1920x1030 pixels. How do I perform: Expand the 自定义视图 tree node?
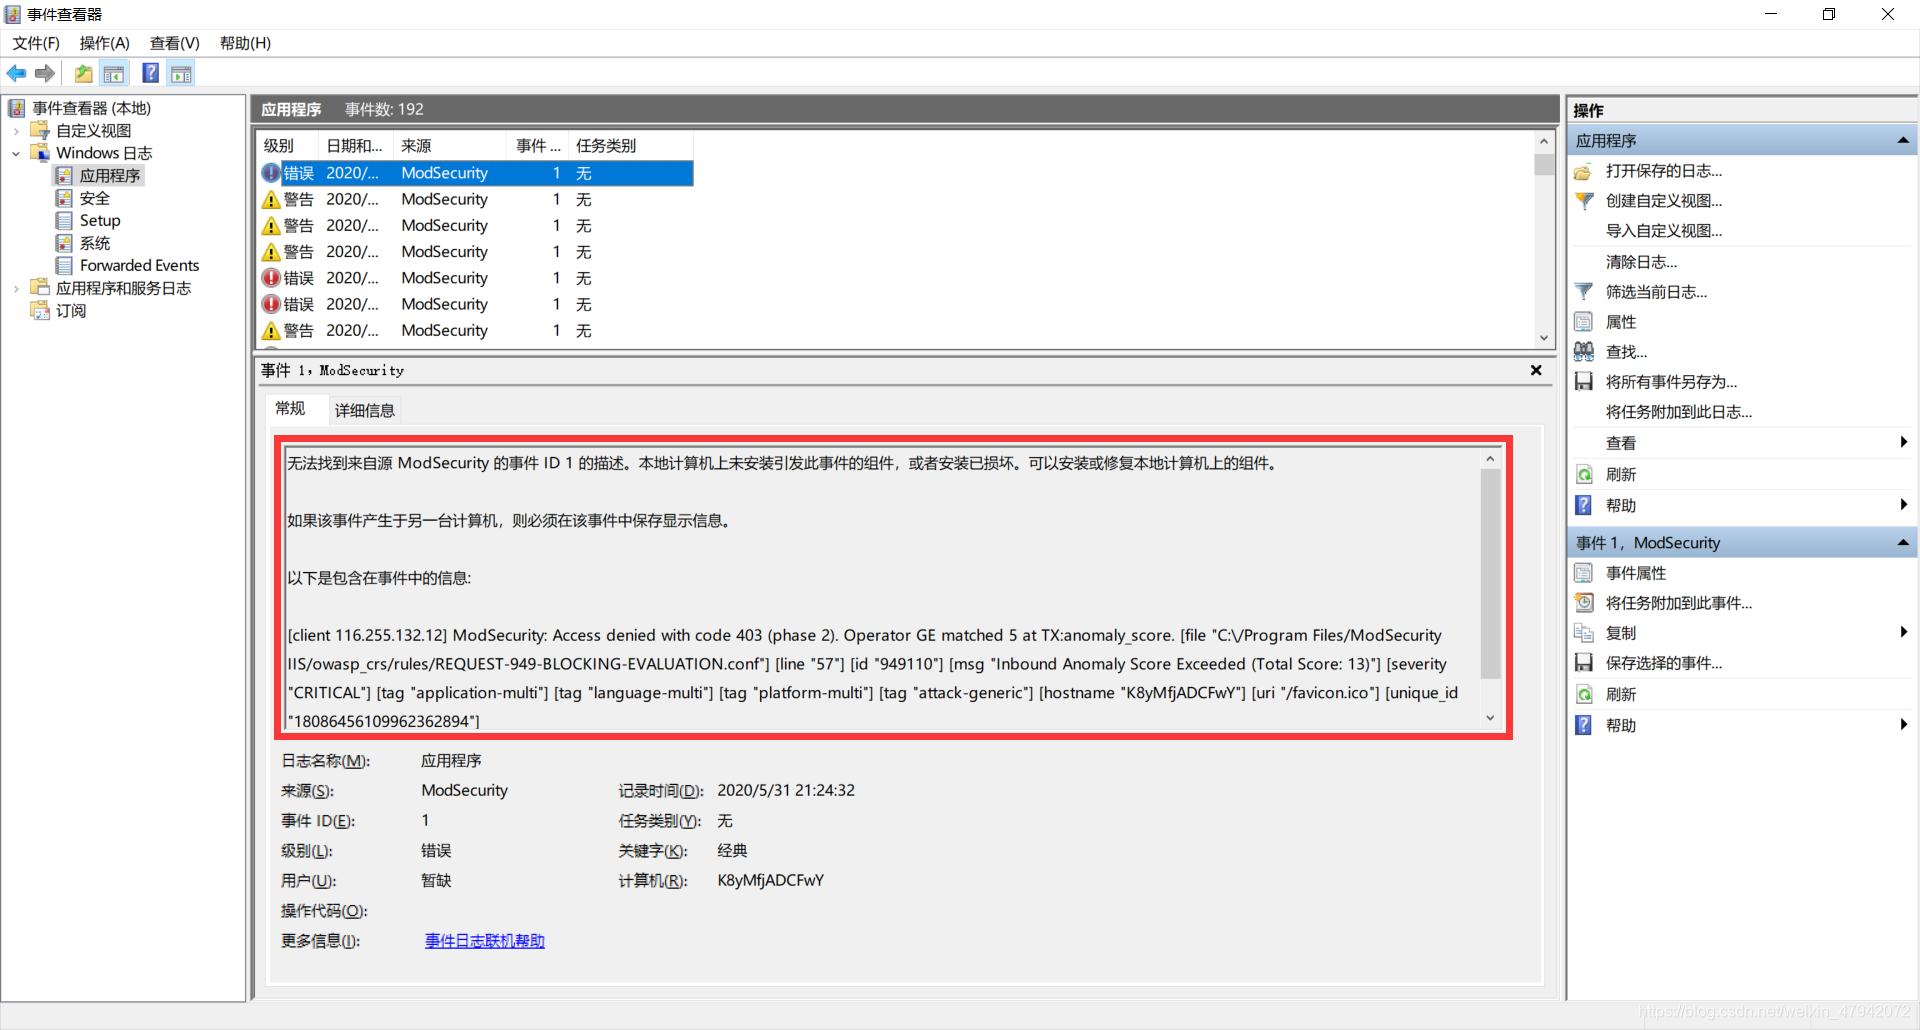(16, 131)
